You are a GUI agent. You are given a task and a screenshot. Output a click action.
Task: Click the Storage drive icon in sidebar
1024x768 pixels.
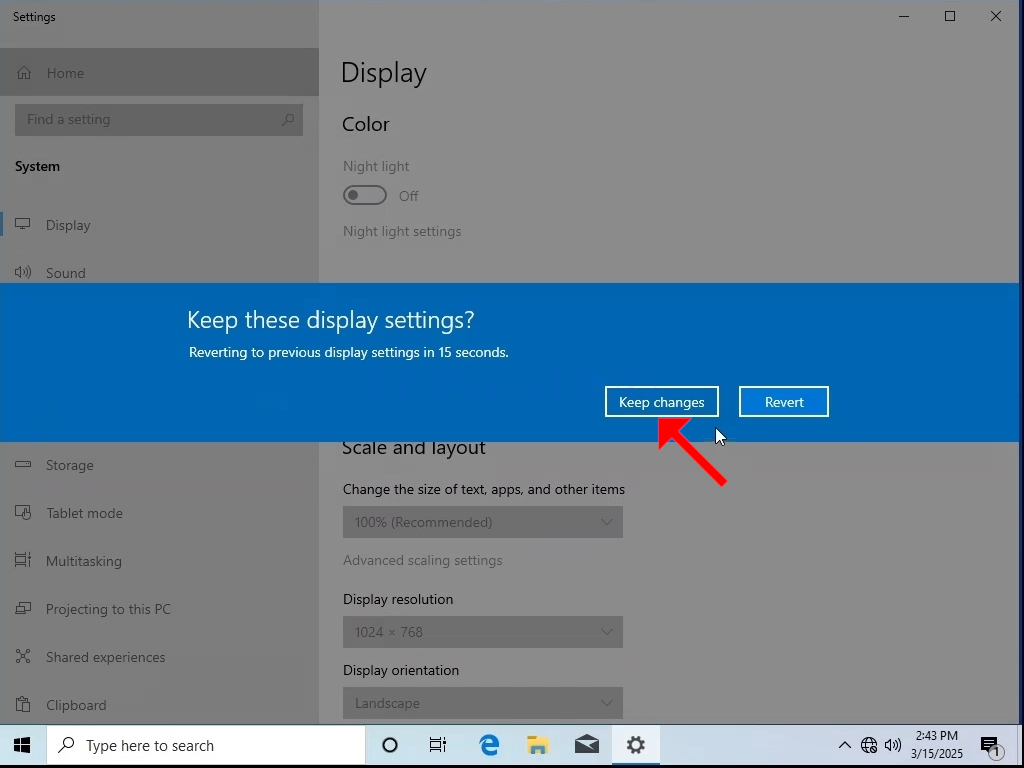[x=23, y=464]
